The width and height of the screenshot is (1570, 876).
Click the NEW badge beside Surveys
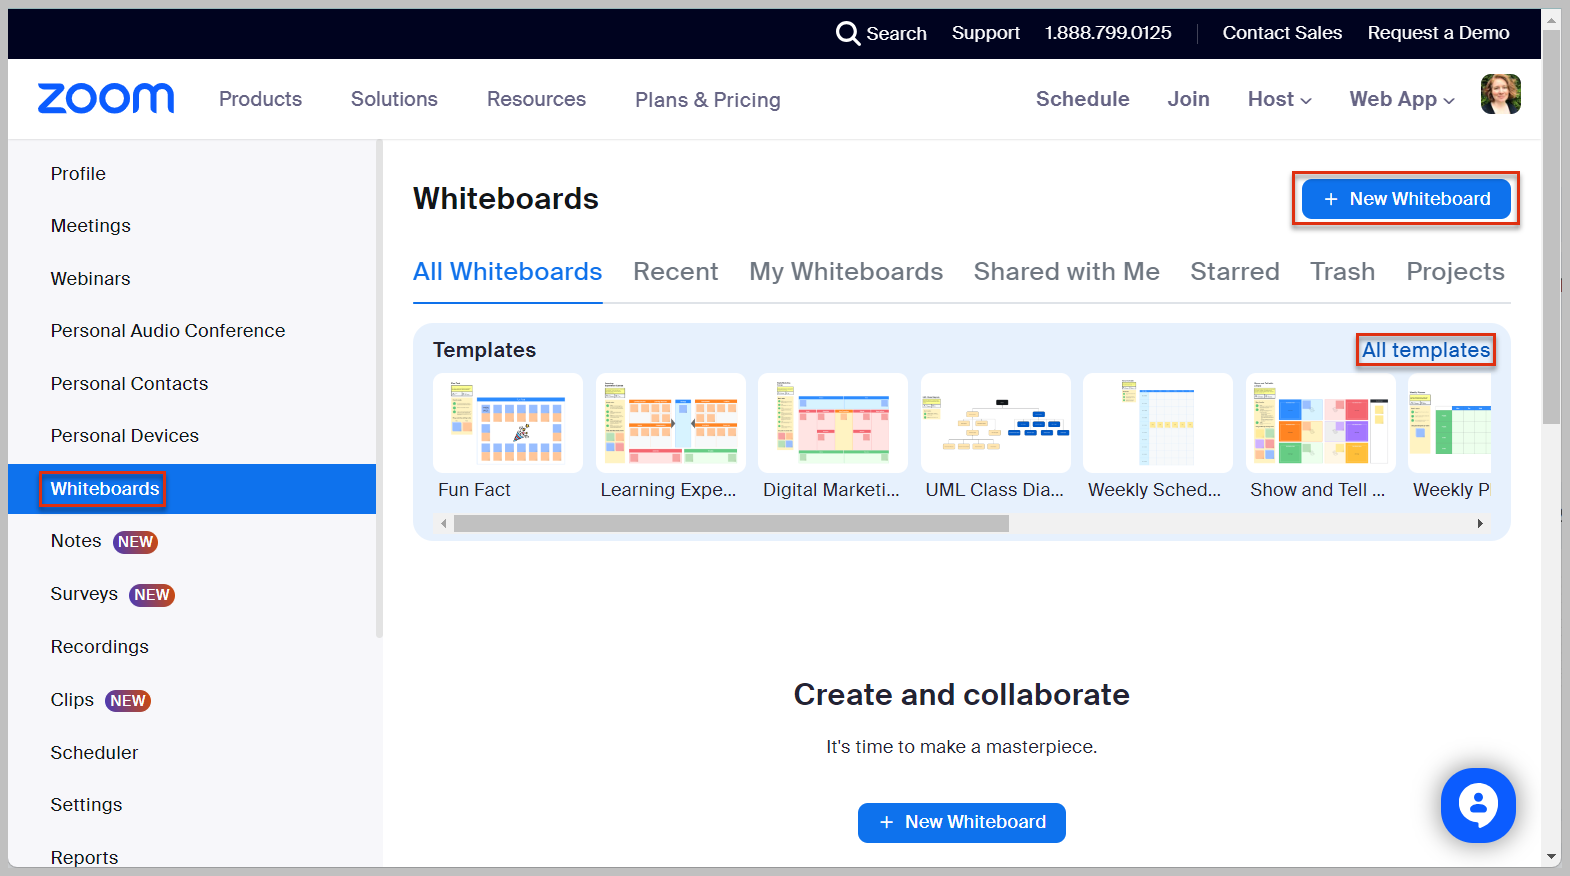[x=152, y=595]
